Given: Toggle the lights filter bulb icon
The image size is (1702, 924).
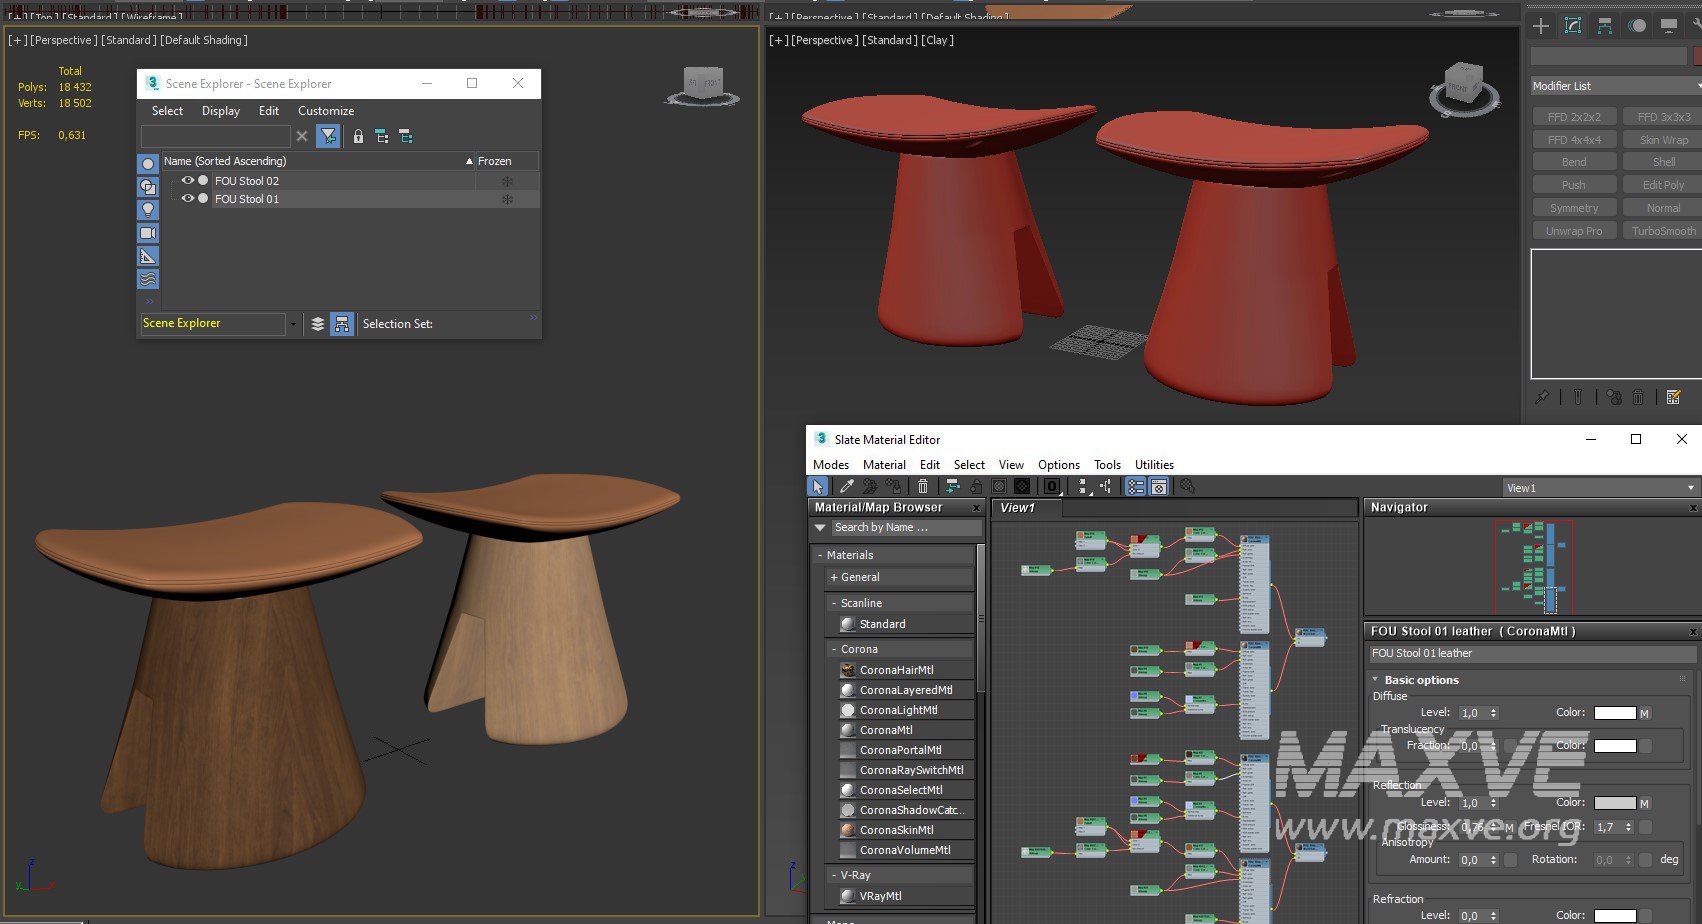Looking at the screenshot, I should tap(148, 210).
